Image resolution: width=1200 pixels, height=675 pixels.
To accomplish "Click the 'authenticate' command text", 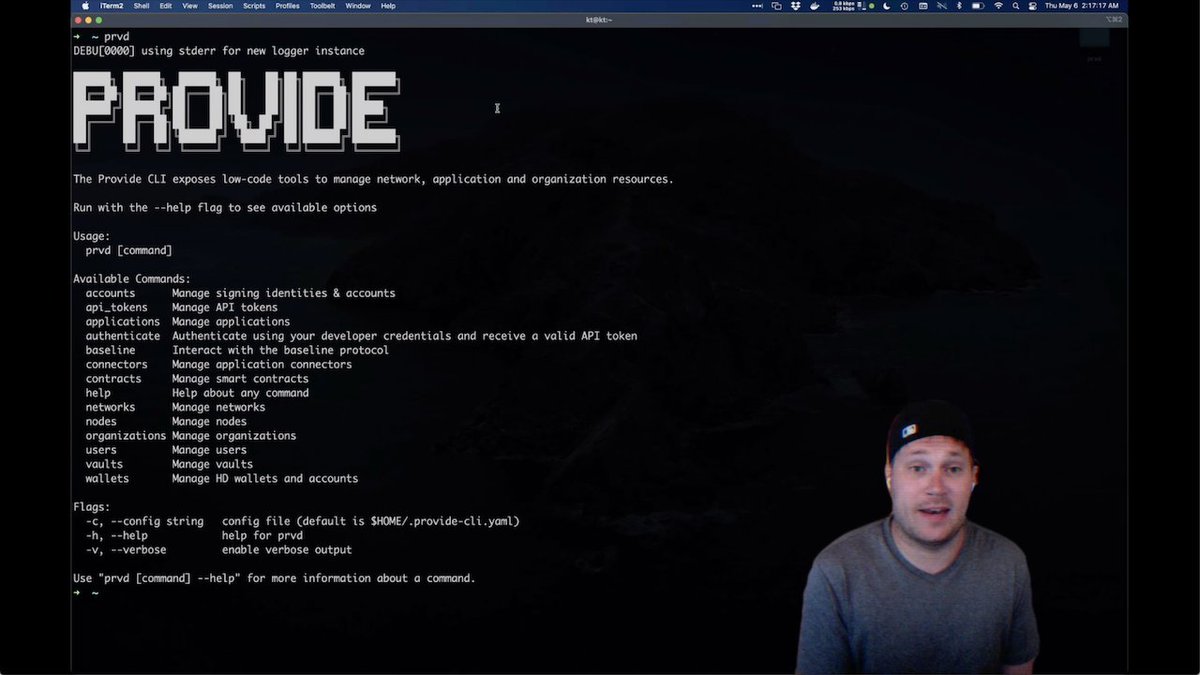I will click(122, 336).
